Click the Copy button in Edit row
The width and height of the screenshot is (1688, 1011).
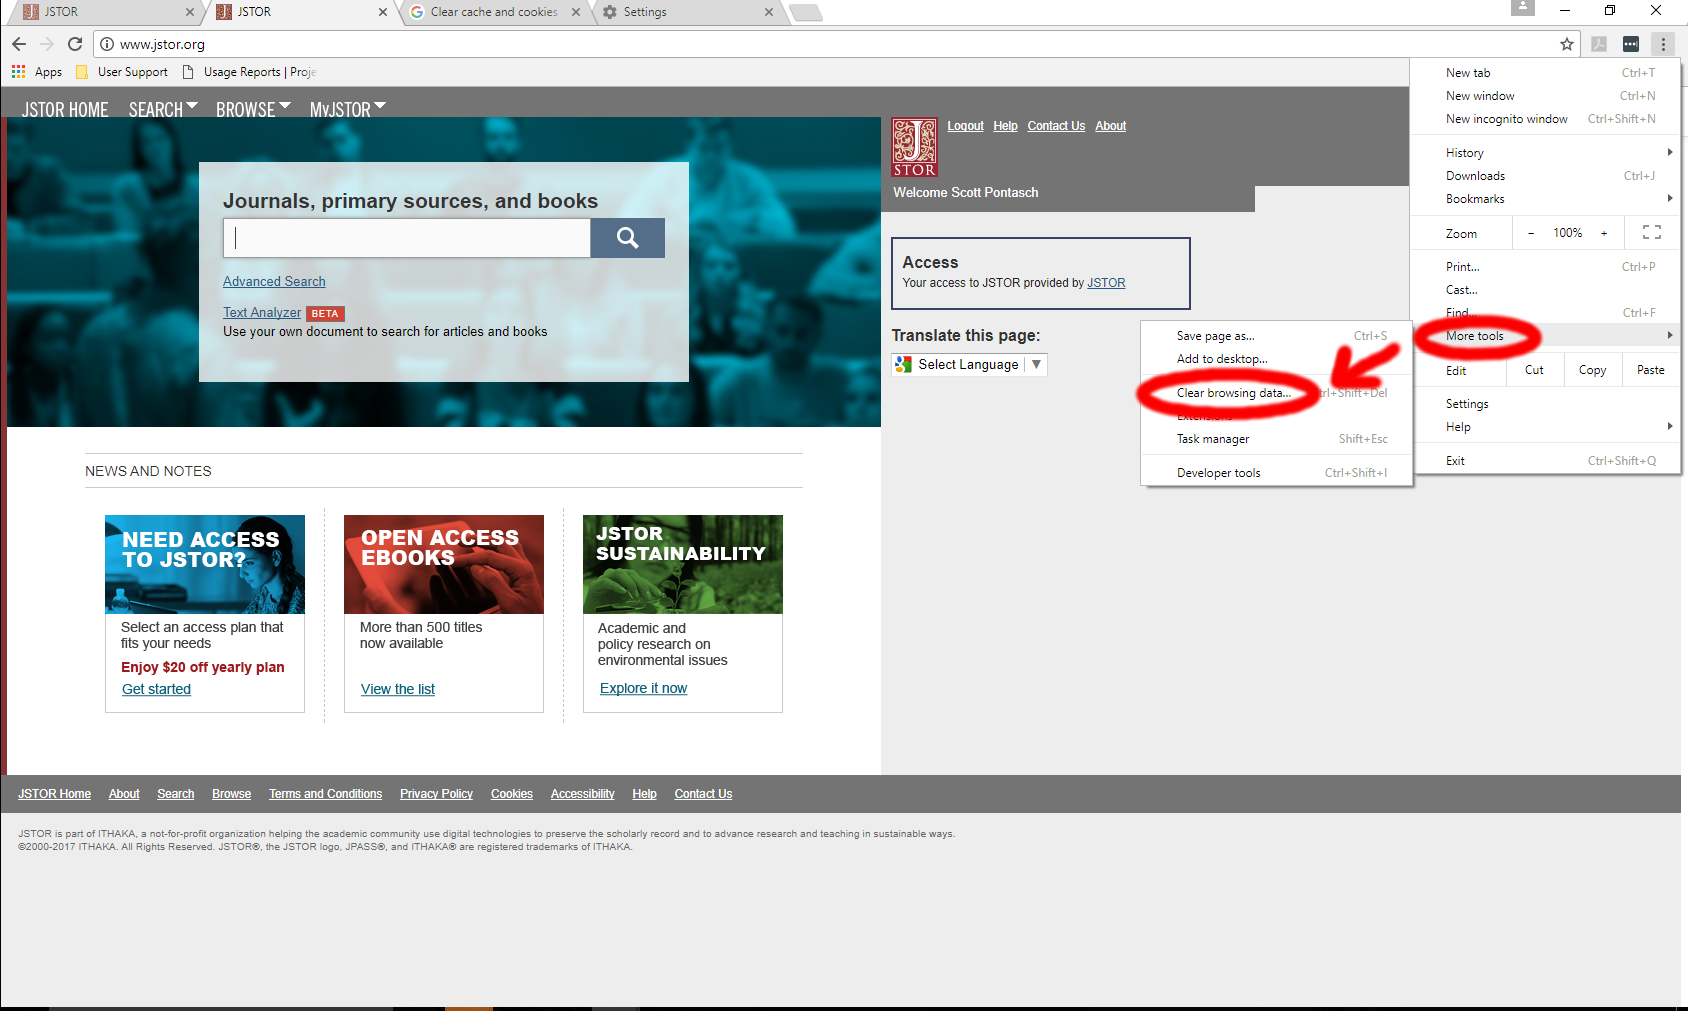(1592, 370)
